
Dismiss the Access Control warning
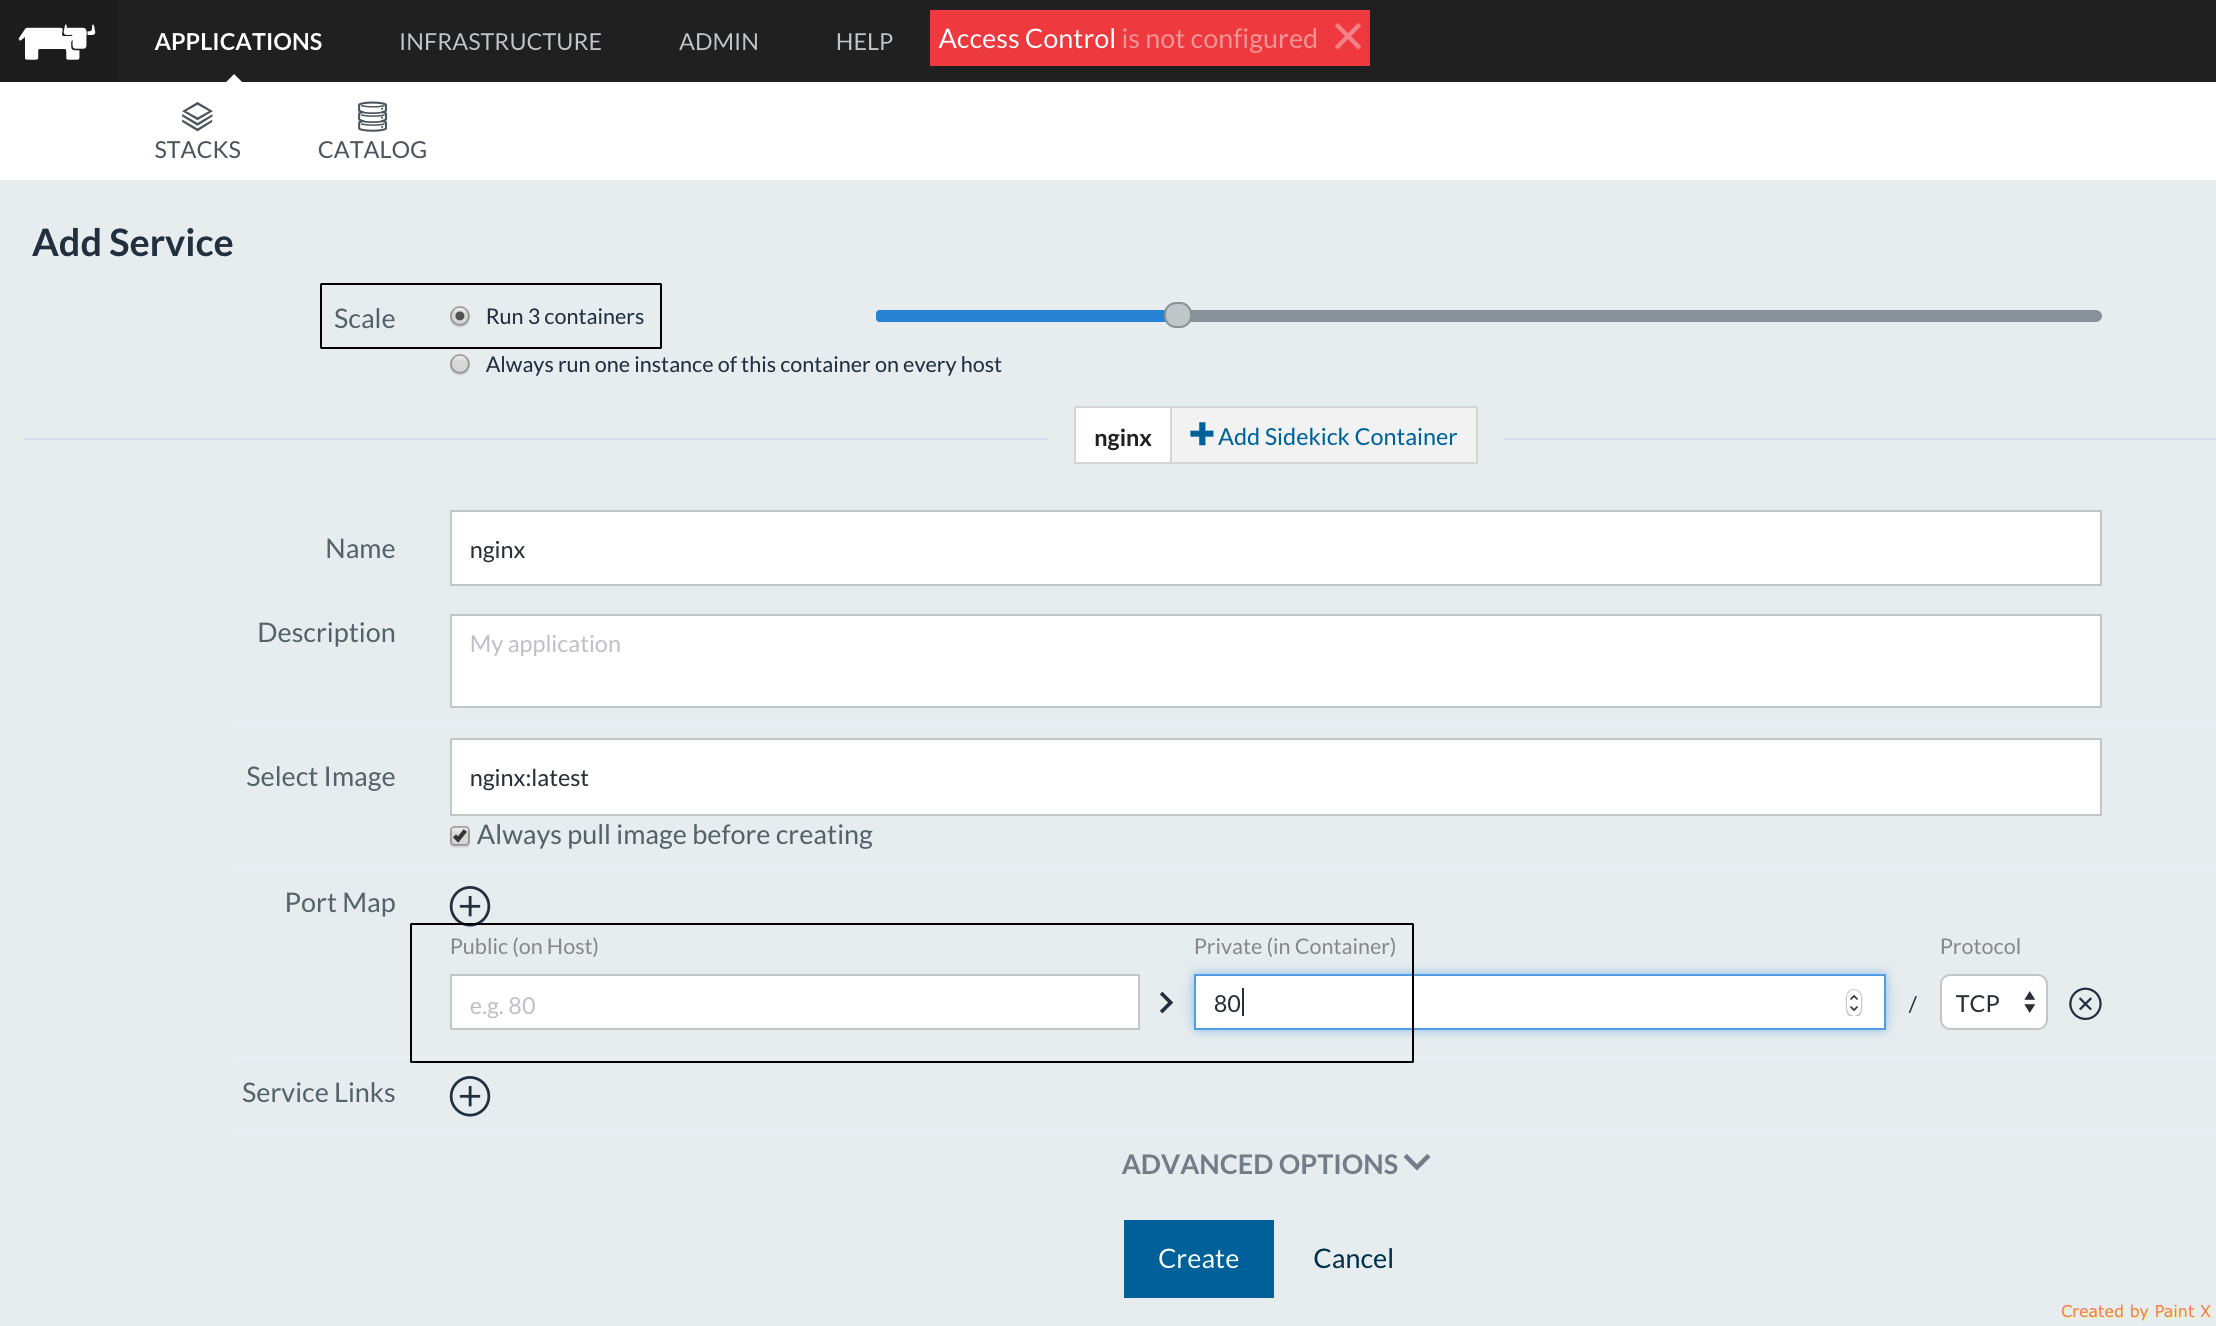(1348, 37)
